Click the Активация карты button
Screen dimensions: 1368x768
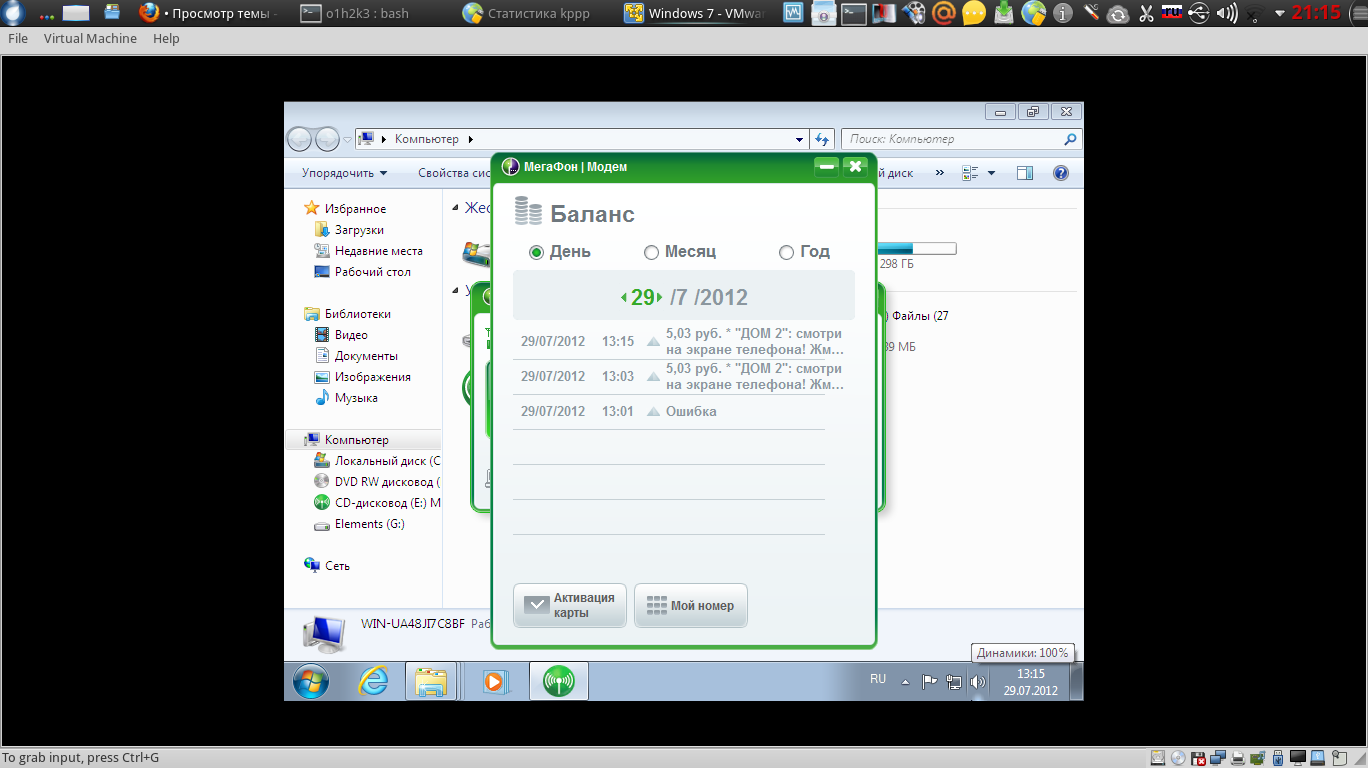coord(570,605)
